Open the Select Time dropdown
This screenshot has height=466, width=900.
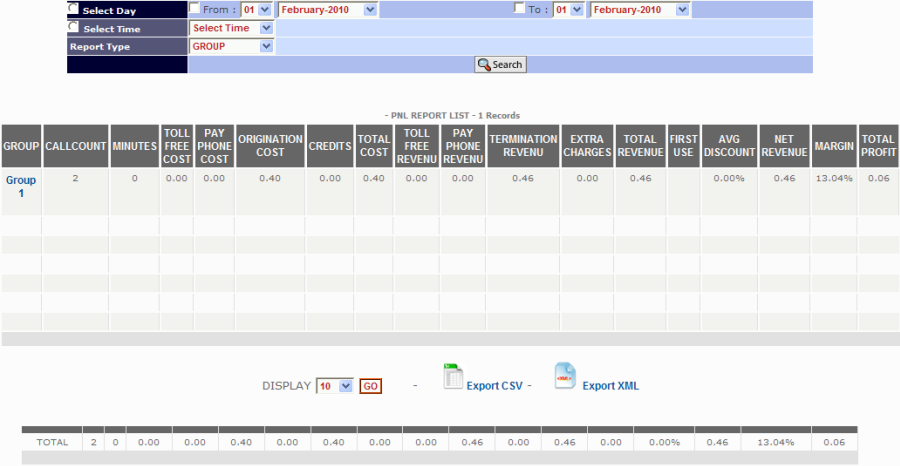pyautogui.click(x=232, y=28)
